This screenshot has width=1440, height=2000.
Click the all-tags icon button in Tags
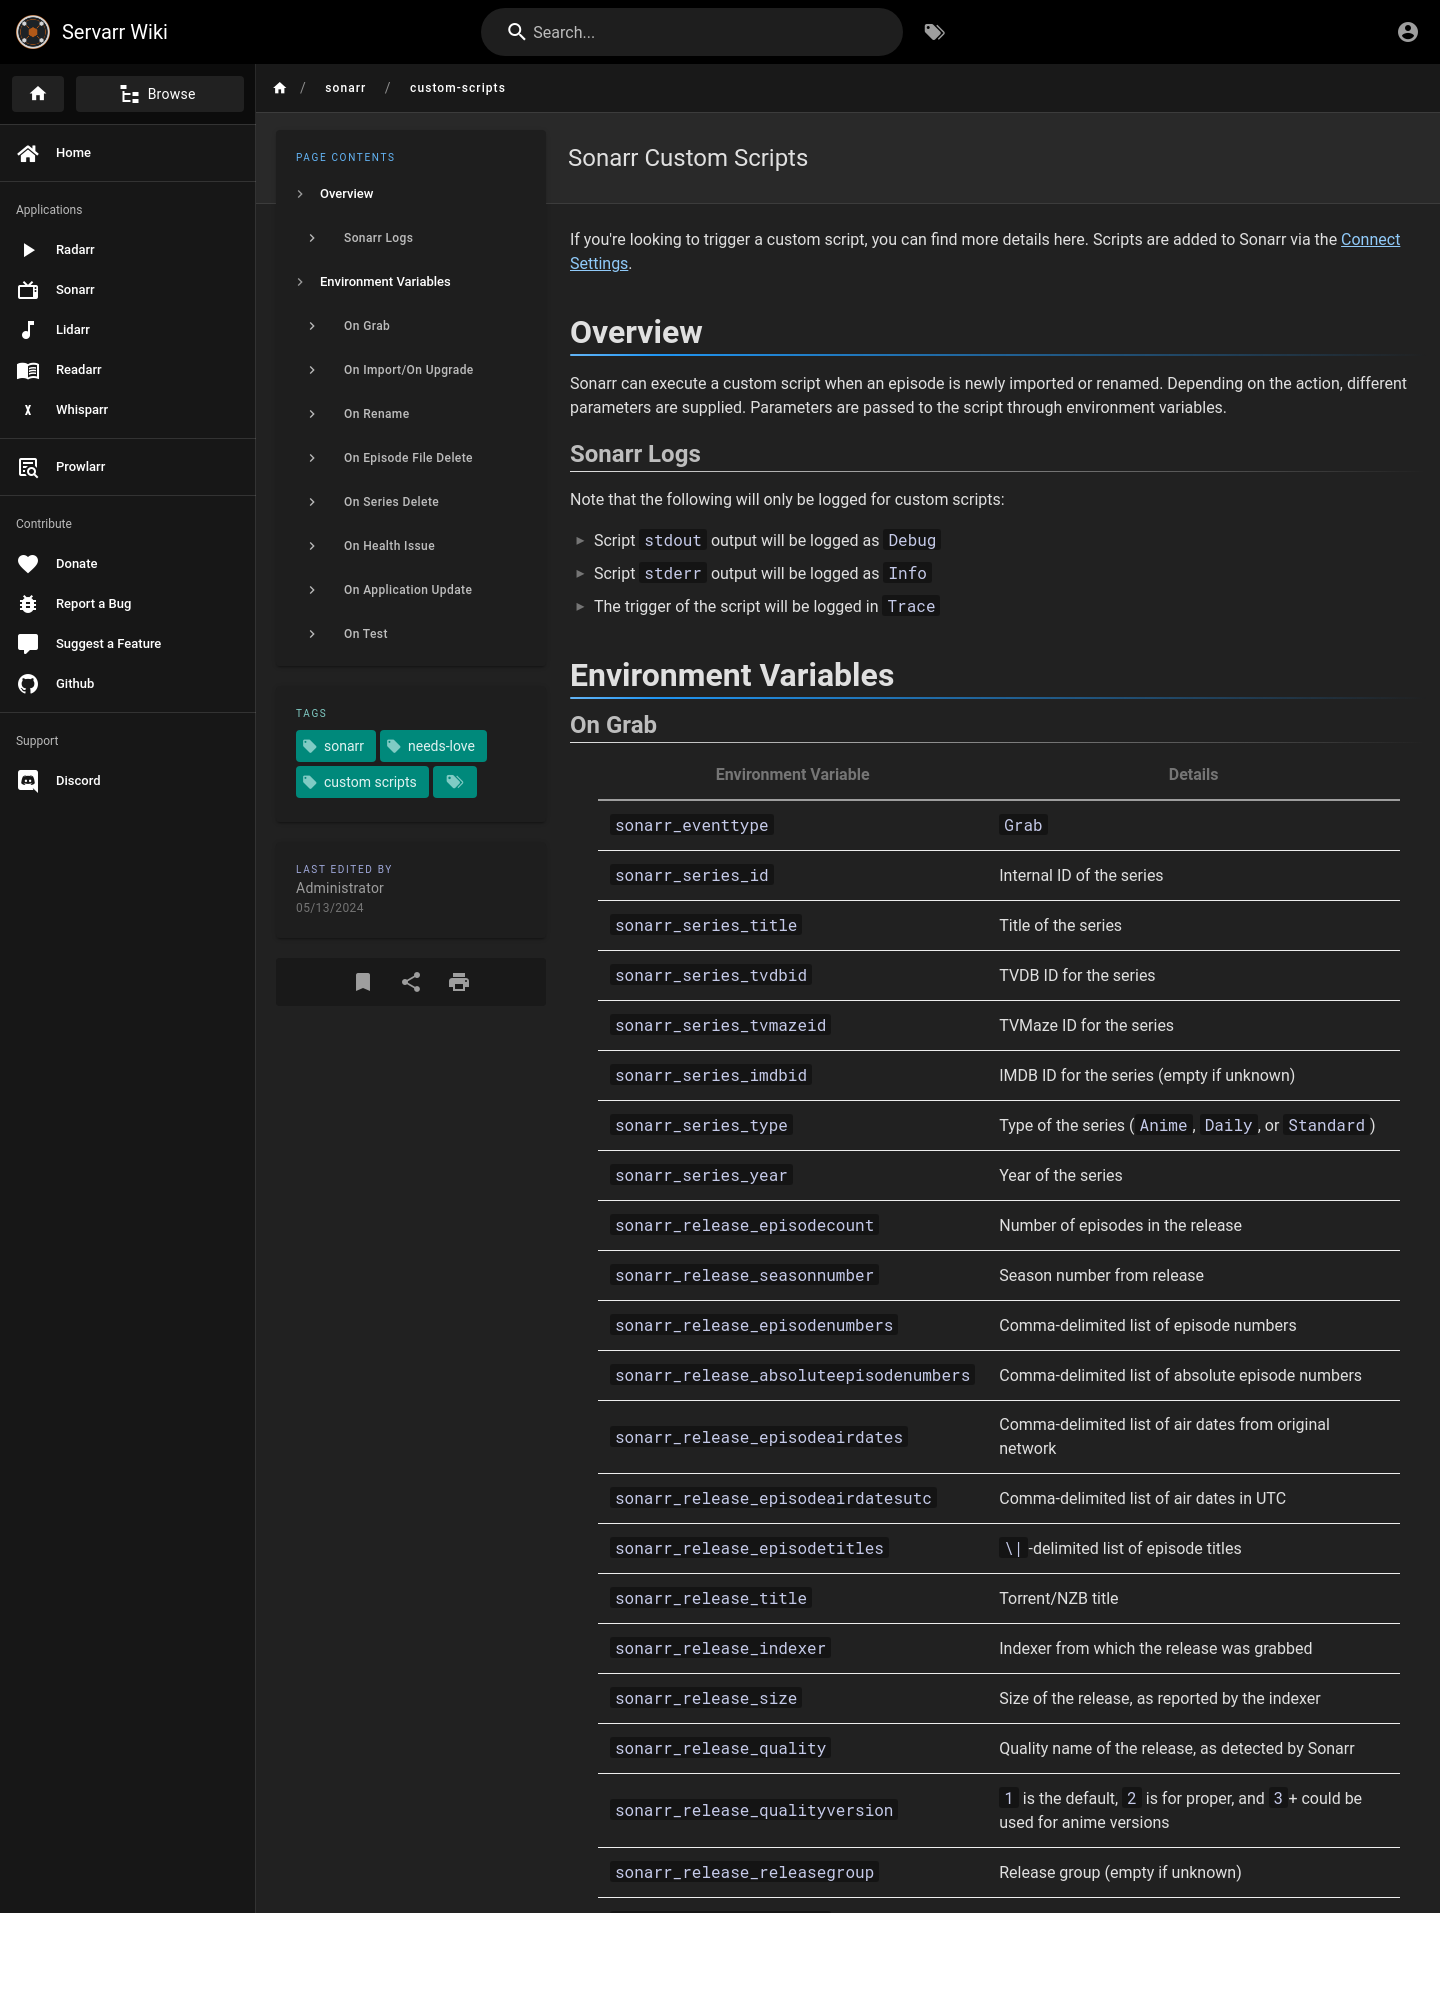[x=455, y=782]
